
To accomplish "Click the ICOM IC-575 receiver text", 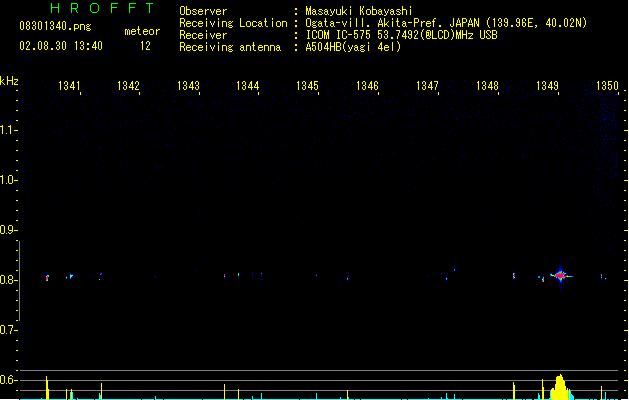I will (402, 35).
